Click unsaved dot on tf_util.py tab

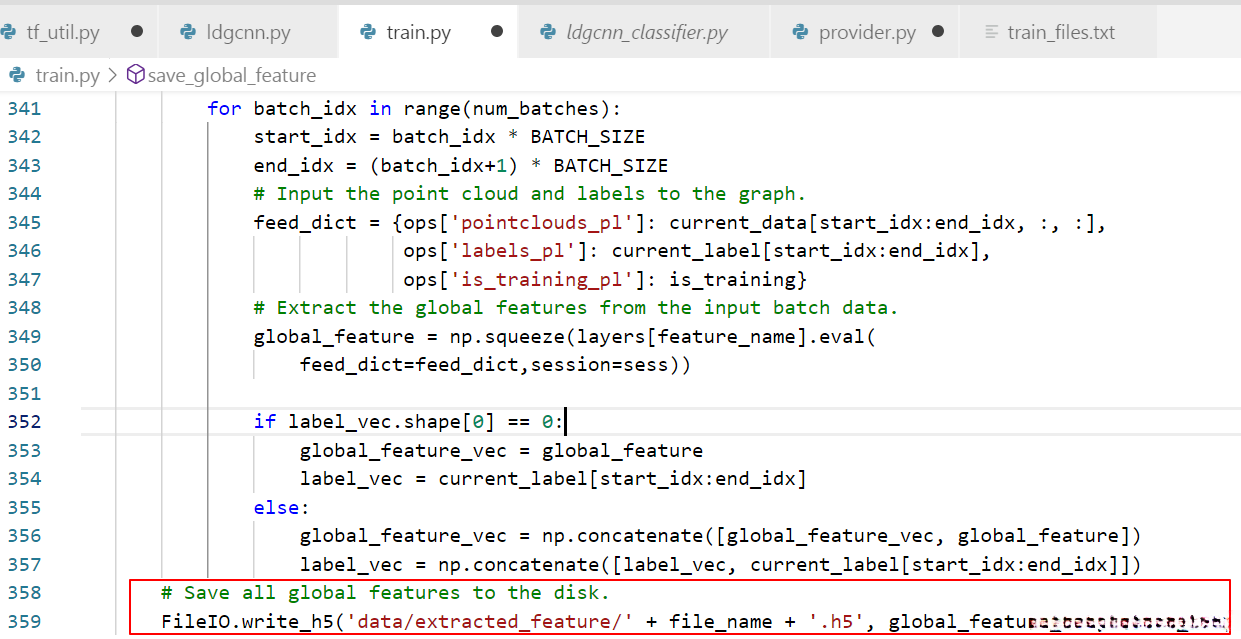tap(137, 31)
